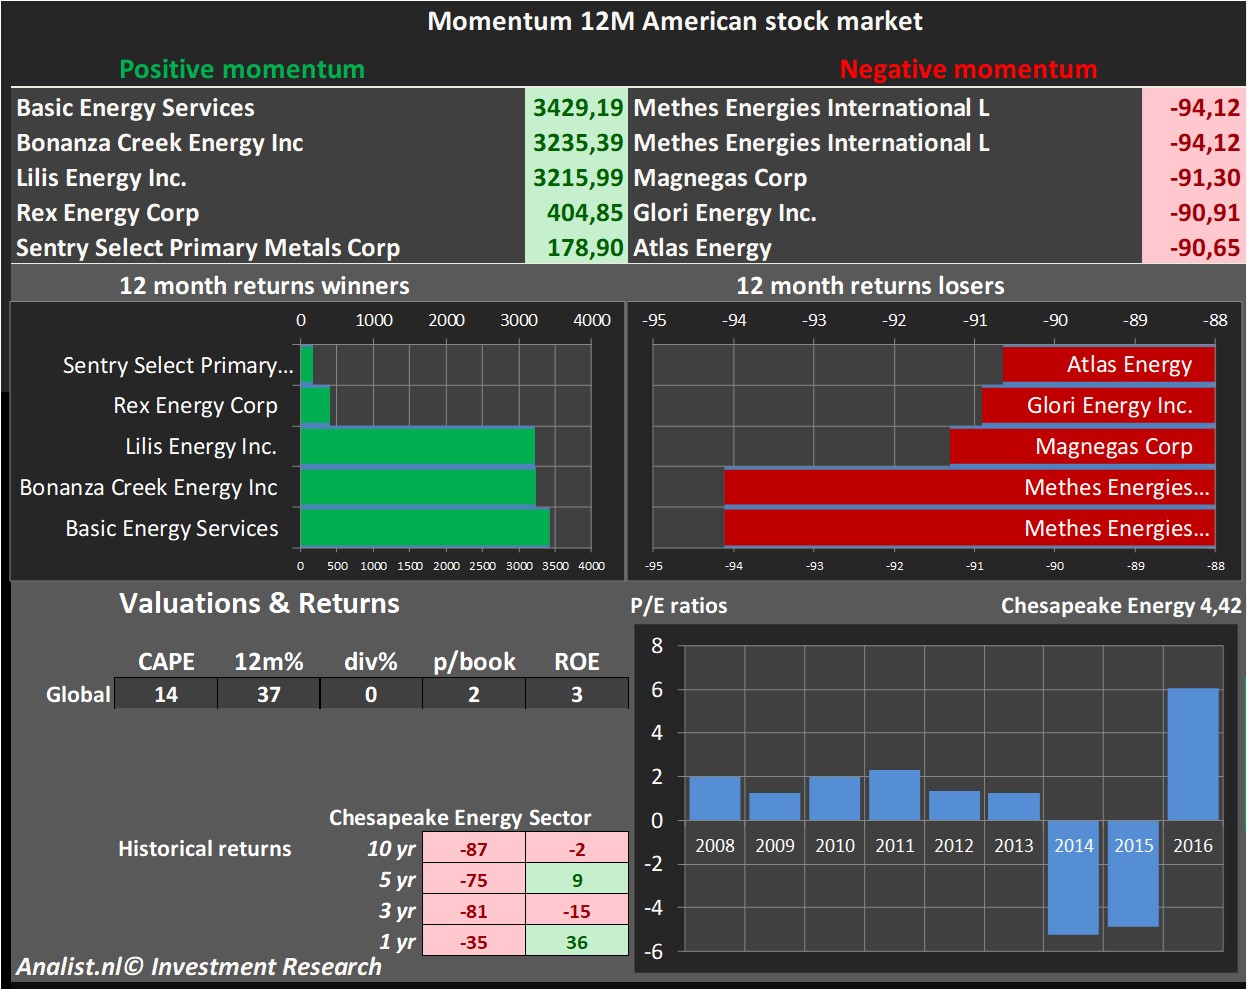Screen dimensions: 1247x990
Task: Select the Bonanza Creek Energy Inc row
Action: click(x=320, y=143)
